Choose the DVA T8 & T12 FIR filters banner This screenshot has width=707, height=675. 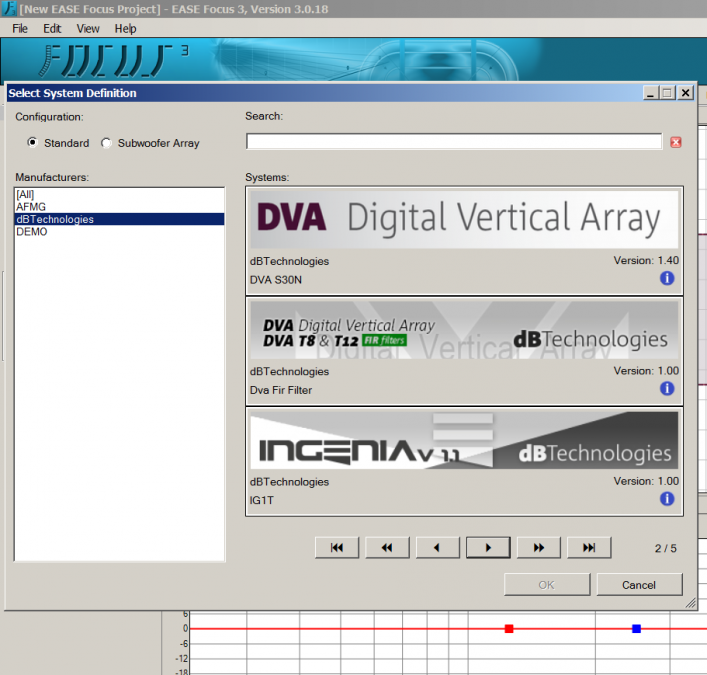tap(464, 330)
